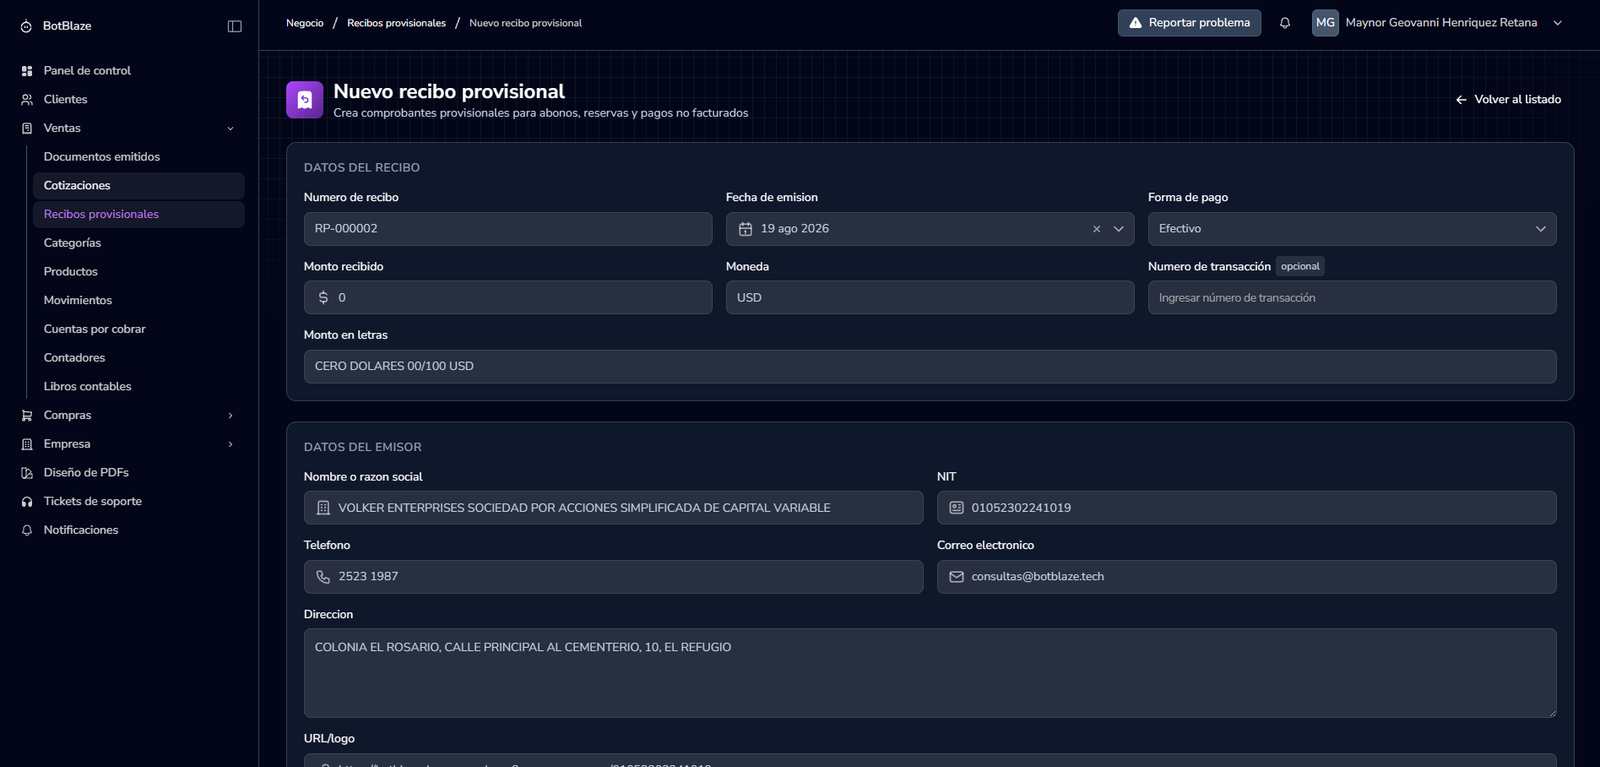
Task: Select Cotizaciones in the sidebar
Action: click(139, 186)
